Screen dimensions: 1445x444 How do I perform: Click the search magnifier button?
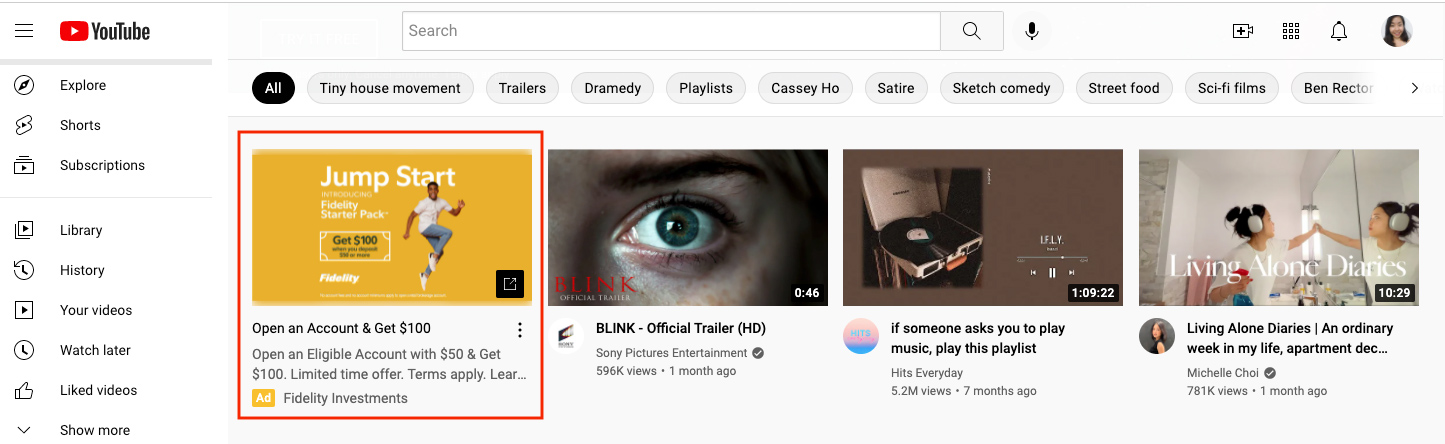972,31
